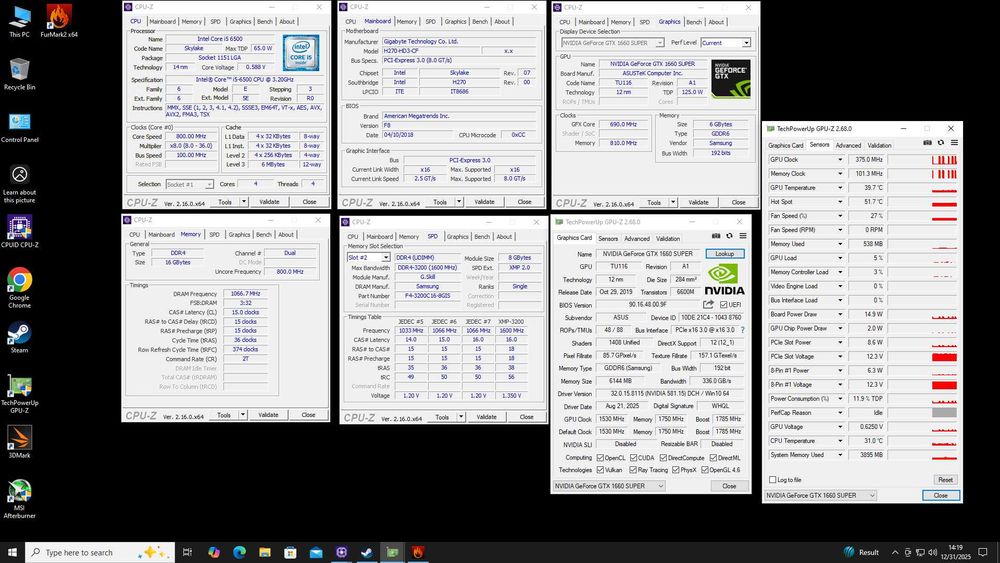Toggle the OpenCL checkbox
This screenshot has height=563, width=1000.
[x=600, y=458]
